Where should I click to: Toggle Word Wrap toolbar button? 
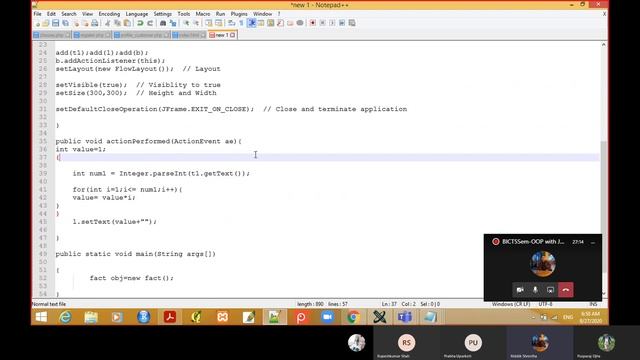(231, 23)
